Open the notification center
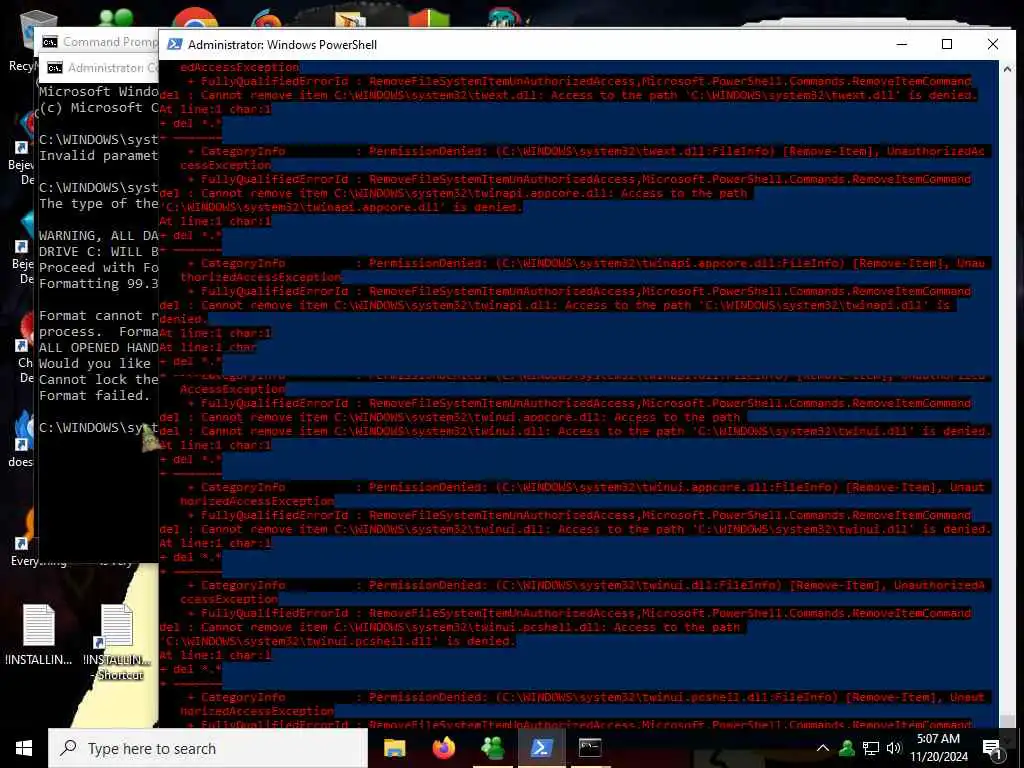Image resolution: width=1024 pixels, height=768 pixels. [992, 749]
